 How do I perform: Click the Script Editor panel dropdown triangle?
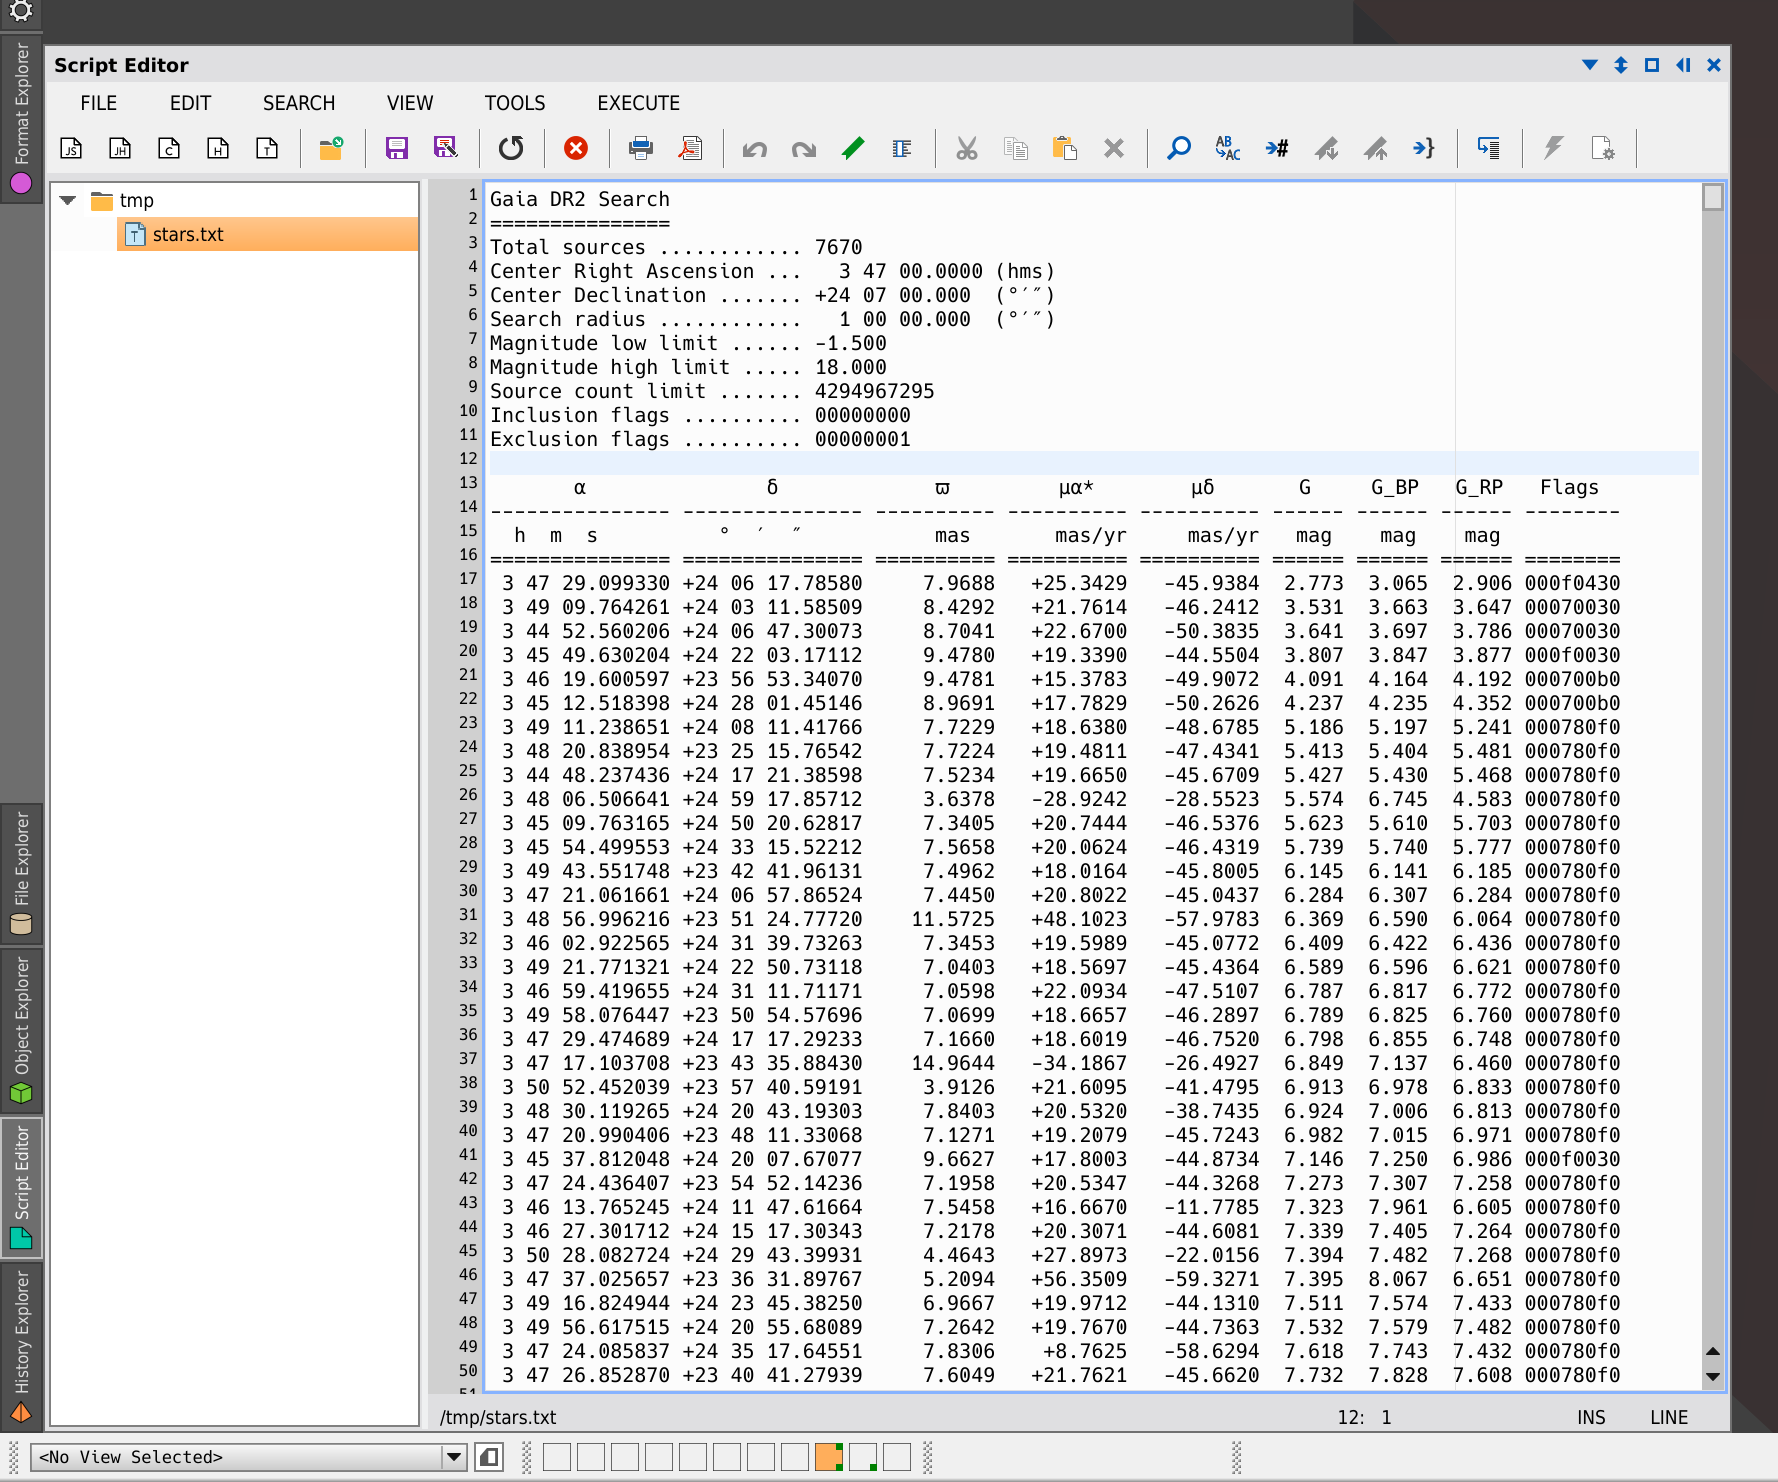(x=1590, y=65)
